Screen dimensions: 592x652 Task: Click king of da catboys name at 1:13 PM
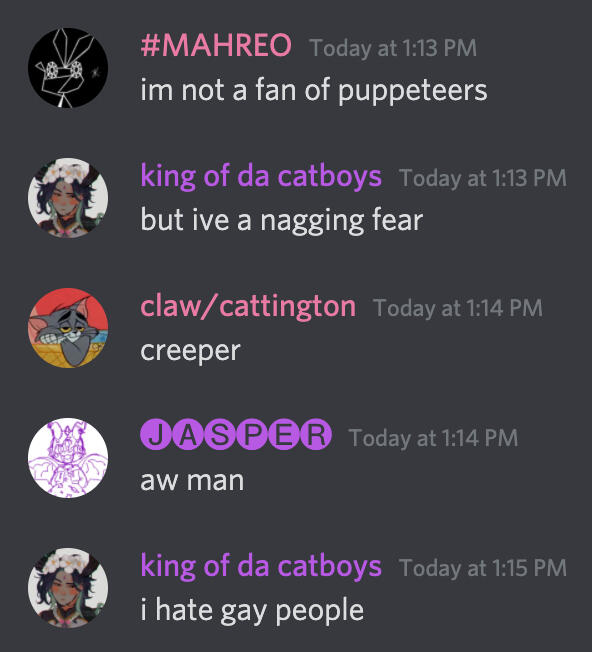point(261,177)
